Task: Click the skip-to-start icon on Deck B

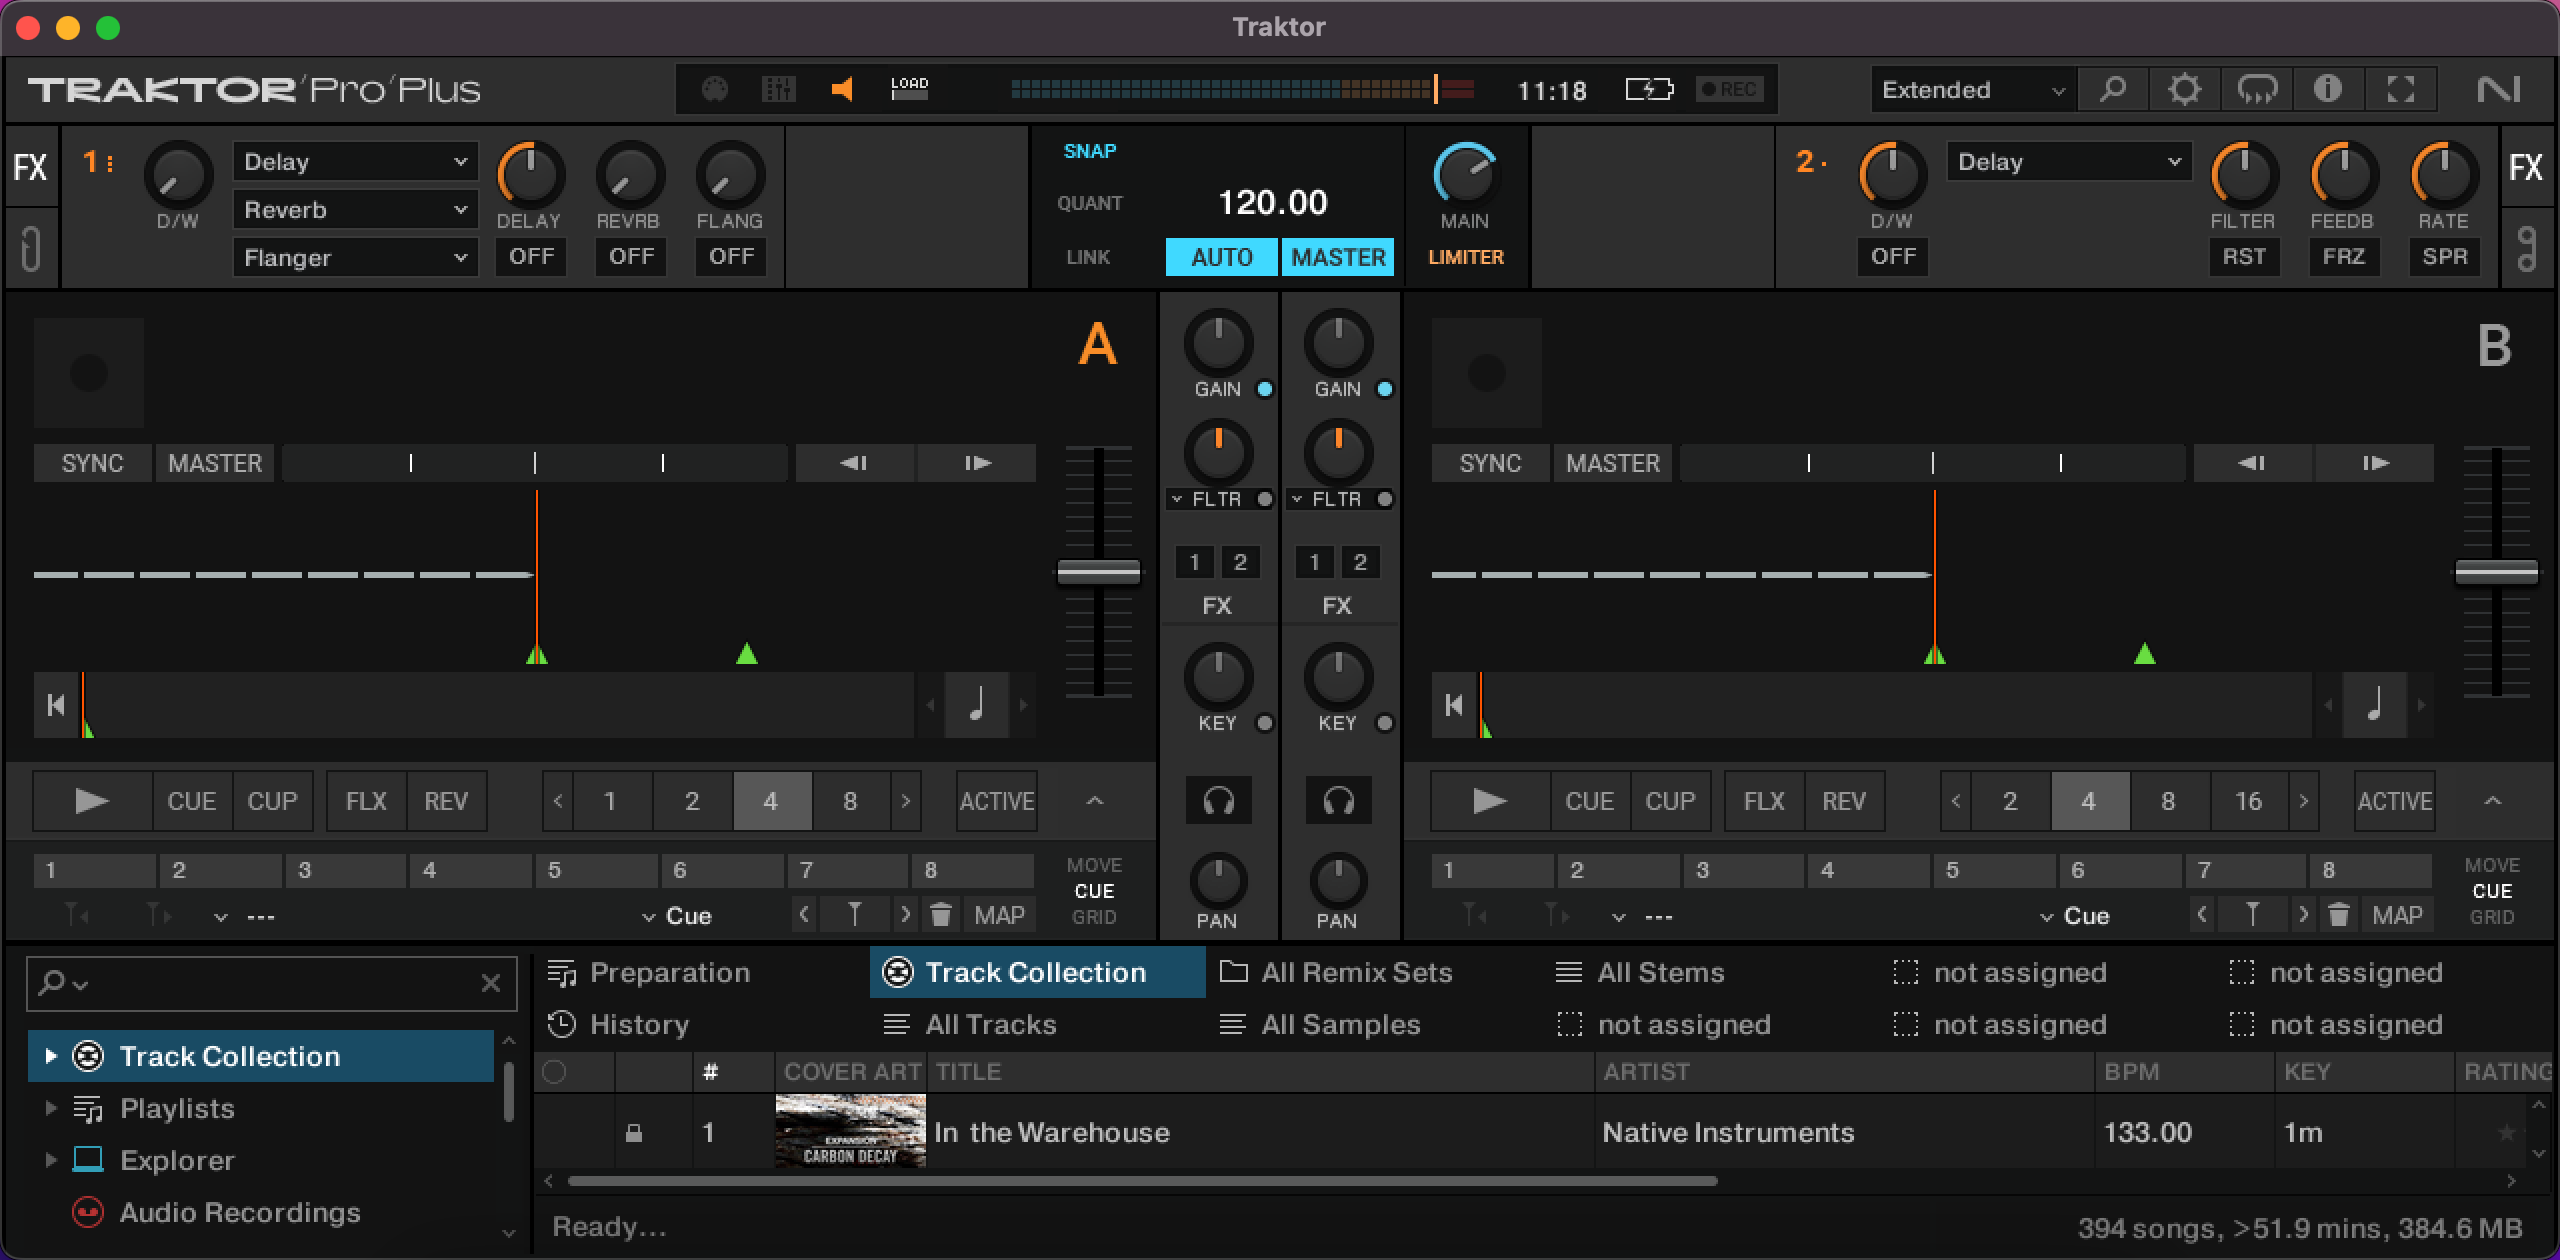Action: pos(1454,705)
